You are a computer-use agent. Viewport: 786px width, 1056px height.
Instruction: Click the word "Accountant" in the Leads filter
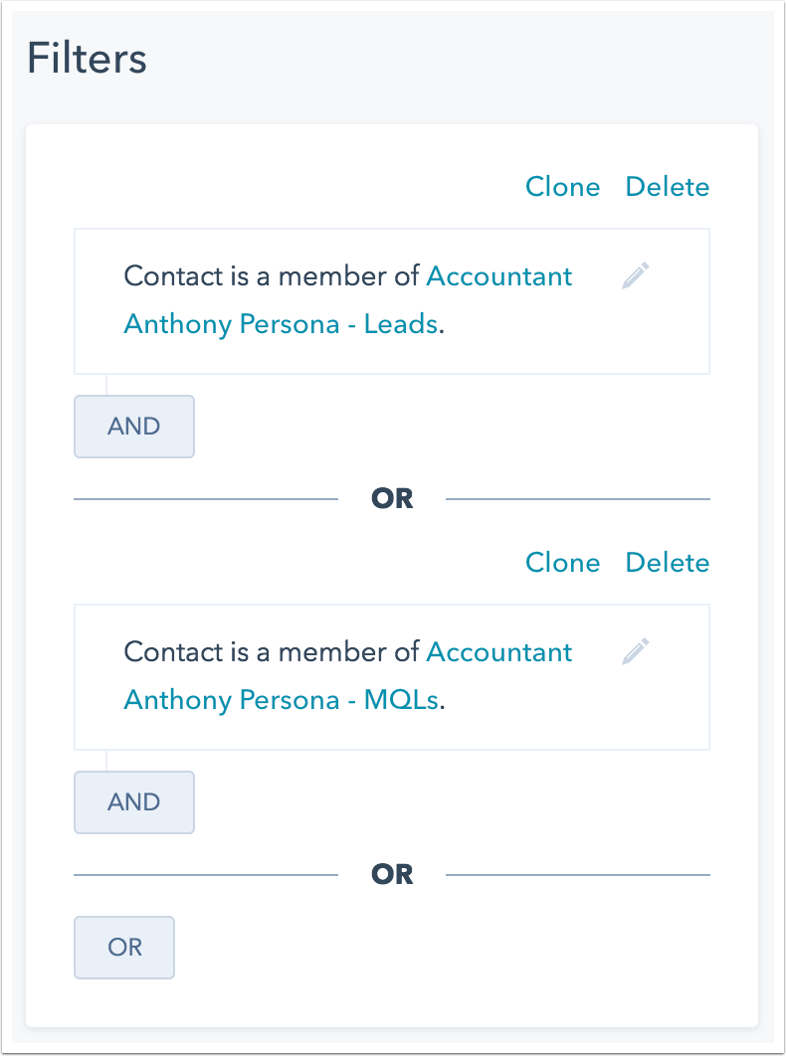pos(499,276)
